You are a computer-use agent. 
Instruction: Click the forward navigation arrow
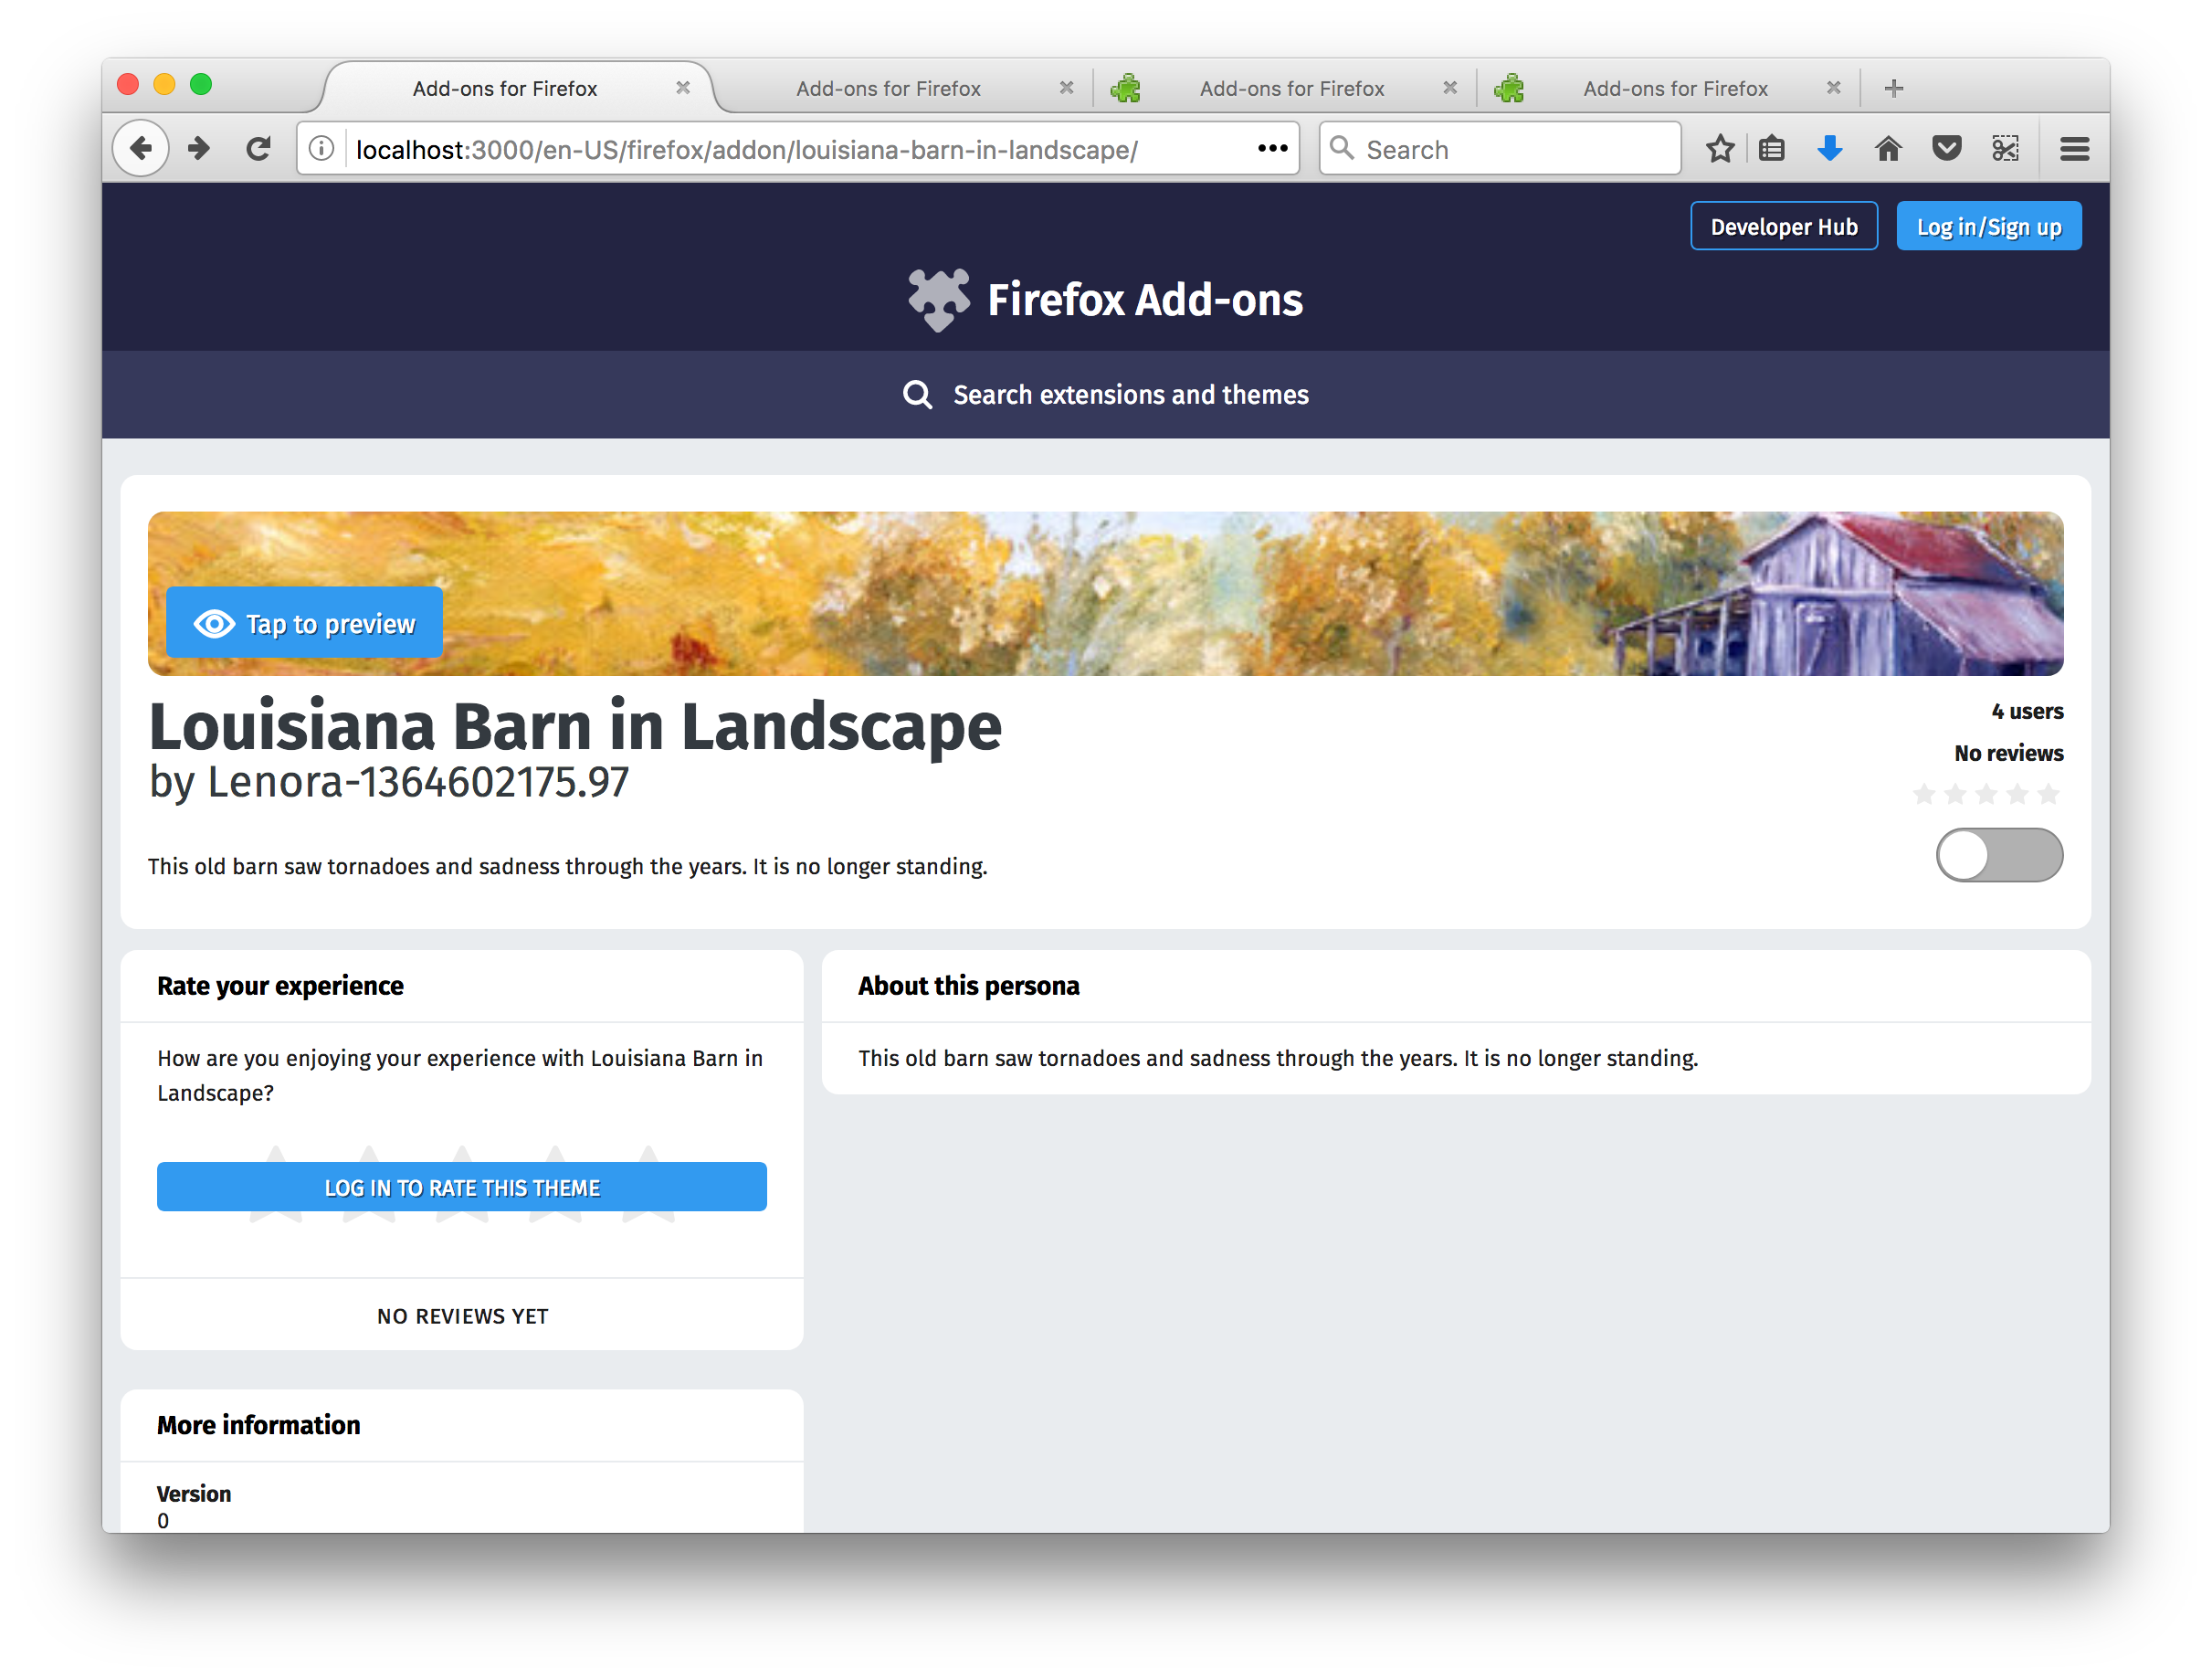(x=199, y=149)
